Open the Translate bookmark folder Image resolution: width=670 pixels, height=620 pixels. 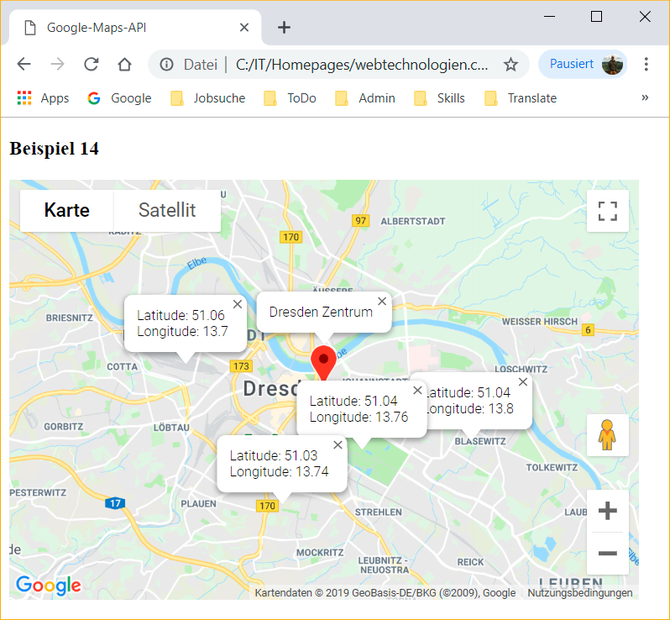tap(521, 98)
